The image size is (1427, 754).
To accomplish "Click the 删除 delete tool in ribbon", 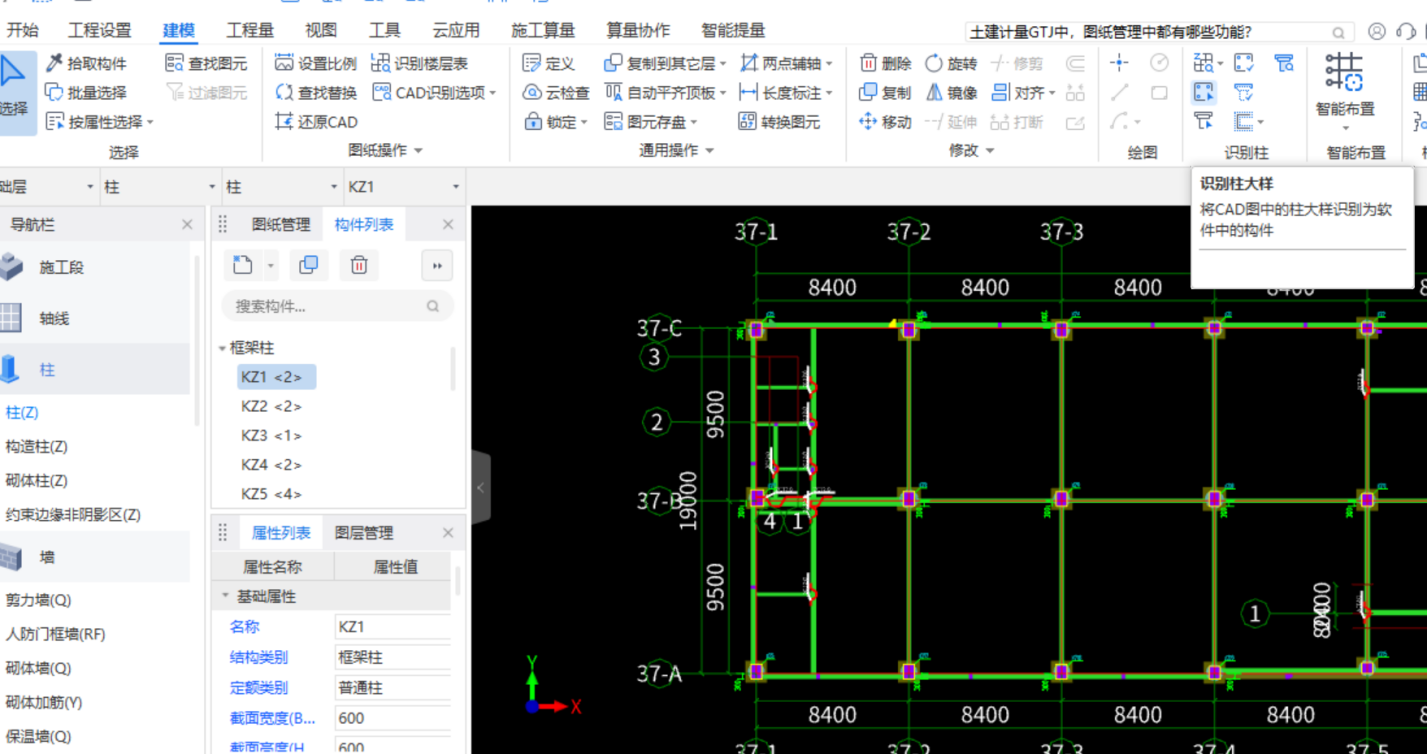I will point(886,63).
